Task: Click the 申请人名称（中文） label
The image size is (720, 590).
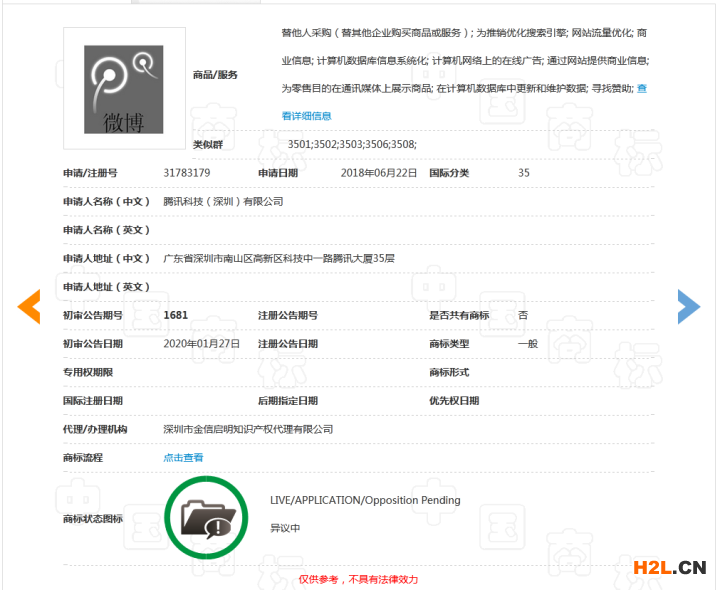Action: click(107, 202)
